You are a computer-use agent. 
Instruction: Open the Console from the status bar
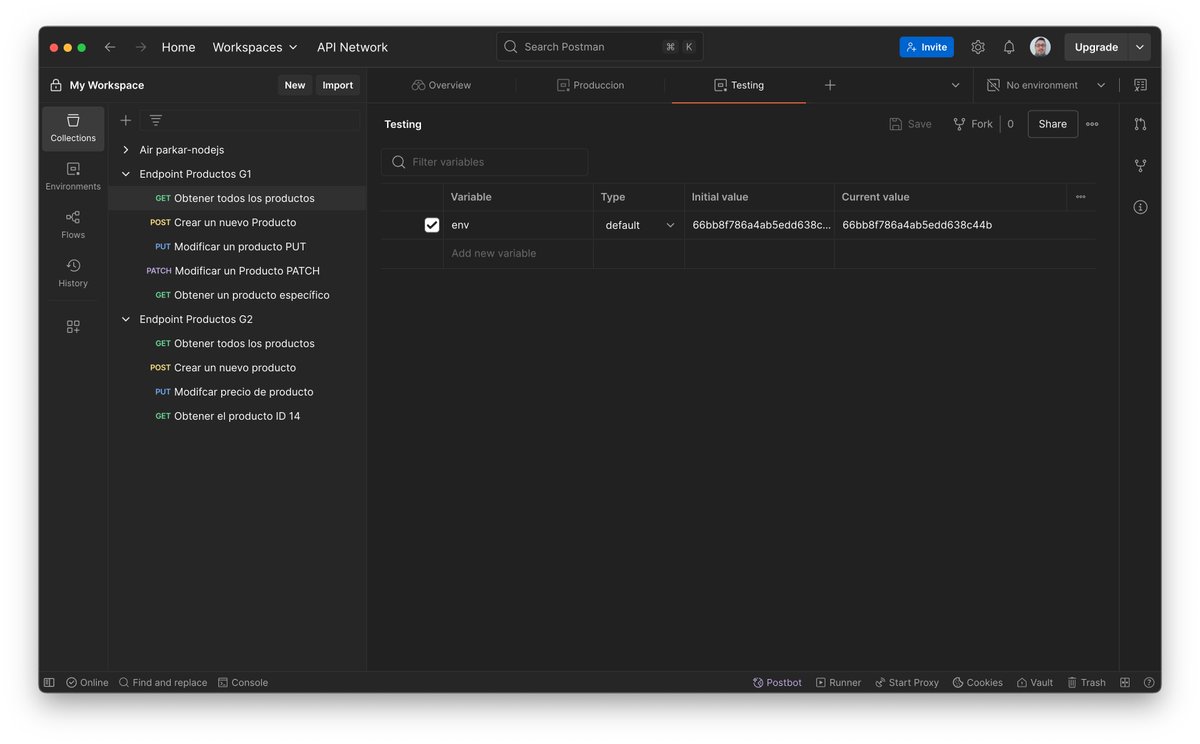pyautogui.click(x=243, y=682)
